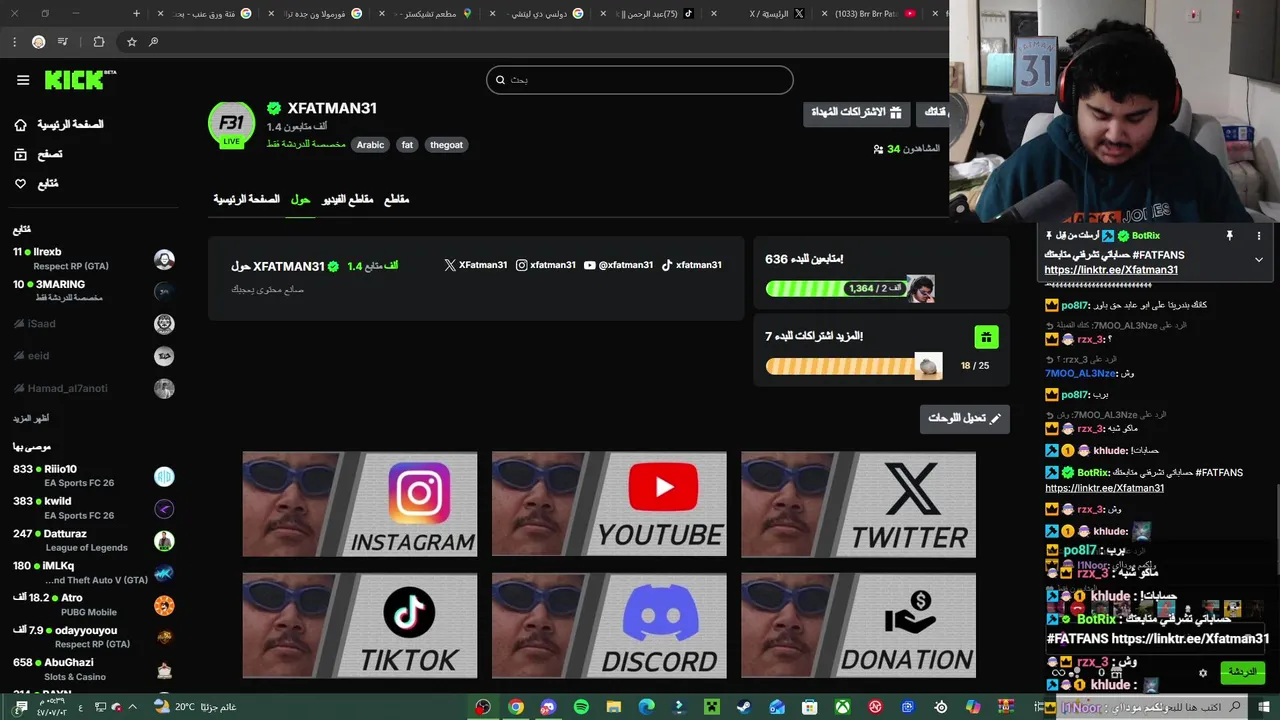
Task: Click the edit panels button with pencil
Action: point(965,418)
